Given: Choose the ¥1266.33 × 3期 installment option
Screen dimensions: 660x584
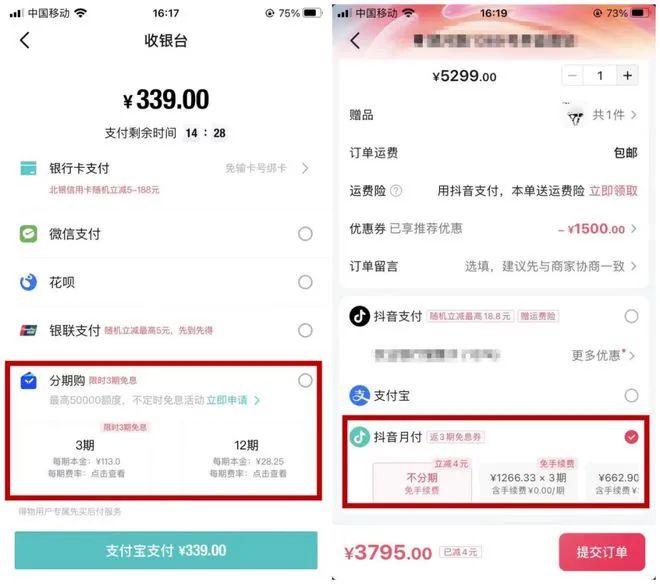Looking at the screenshot, I should point(528,482).
